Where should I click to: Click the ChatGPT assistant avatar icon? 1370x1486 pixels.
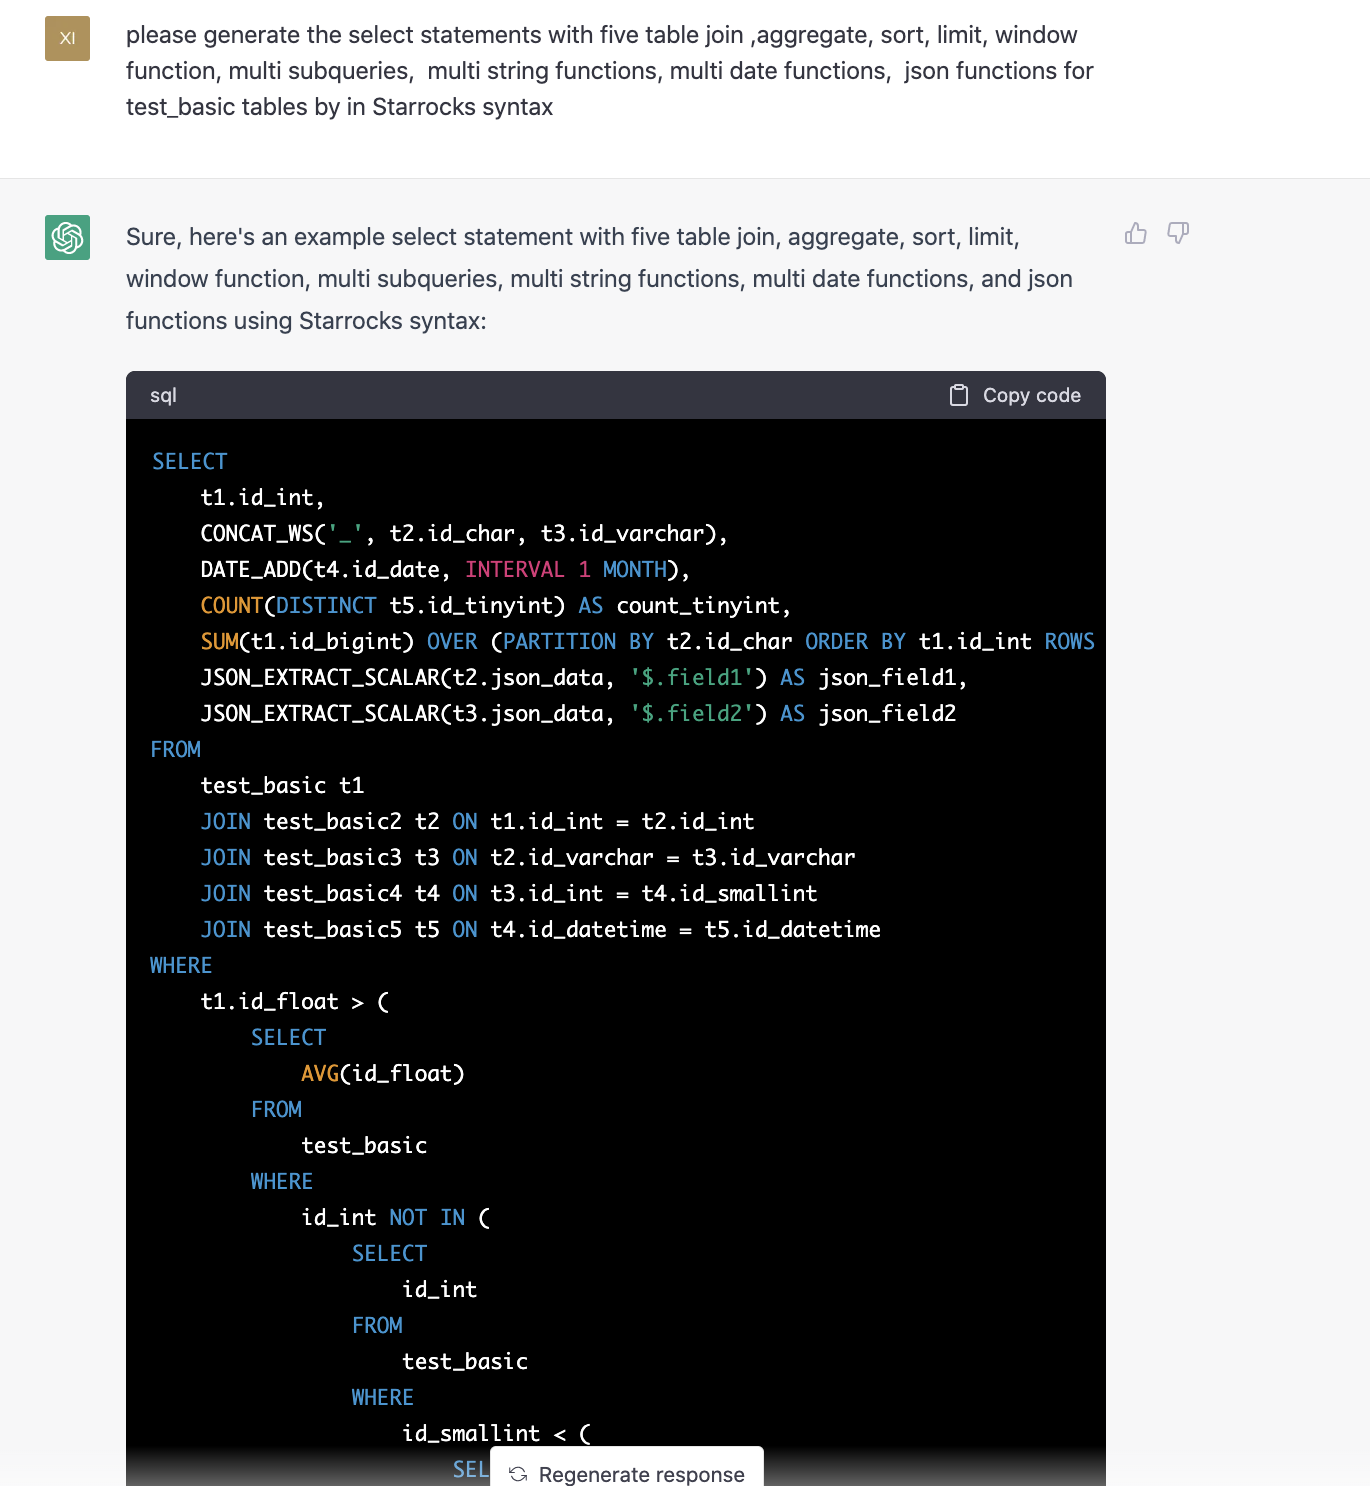(x=66, y=239)
